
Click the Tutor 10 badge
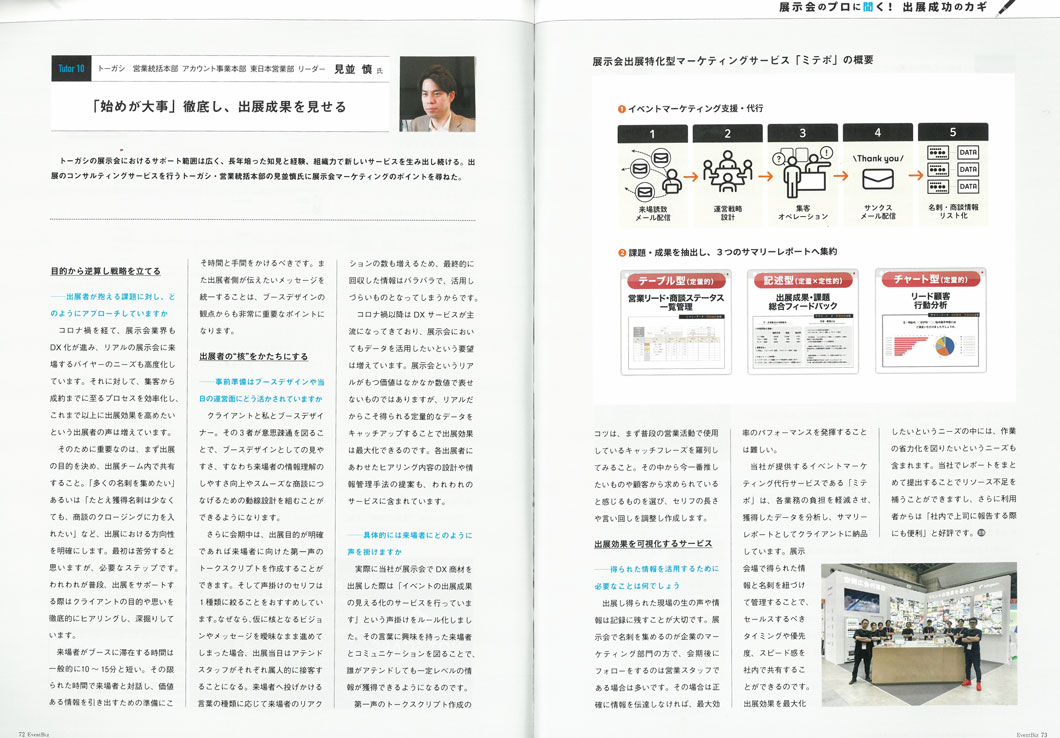point(71,68)
